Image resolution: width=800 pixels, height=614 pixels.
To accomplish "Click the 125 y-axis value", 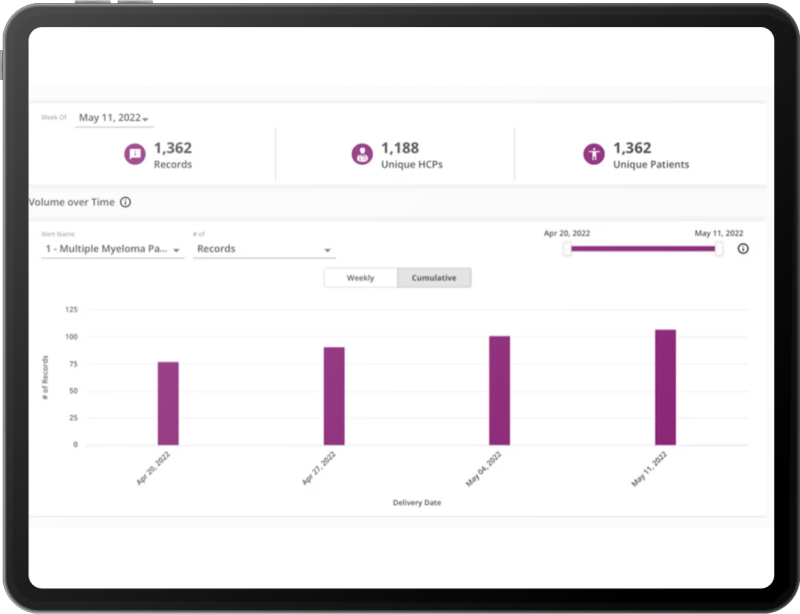I will point(71,309).
